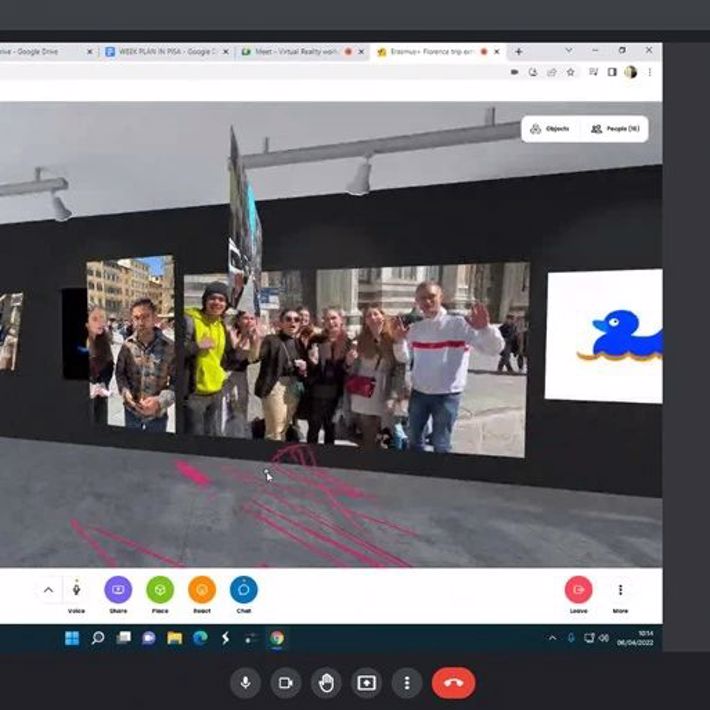The image size is (710, 710).
Task: Present screen in Google Meet bar
Action: point(366,683)
